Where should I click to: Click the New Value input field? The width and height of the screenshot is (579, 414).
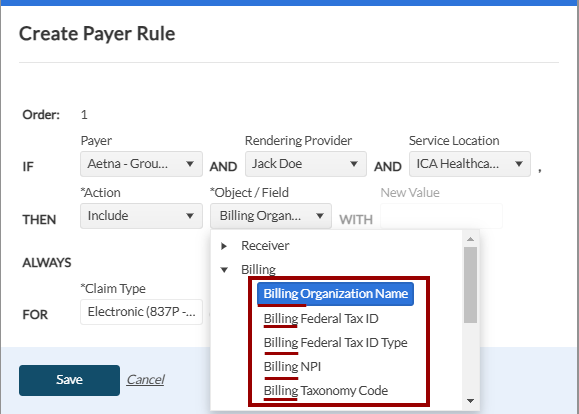click(x=441, y=216)
